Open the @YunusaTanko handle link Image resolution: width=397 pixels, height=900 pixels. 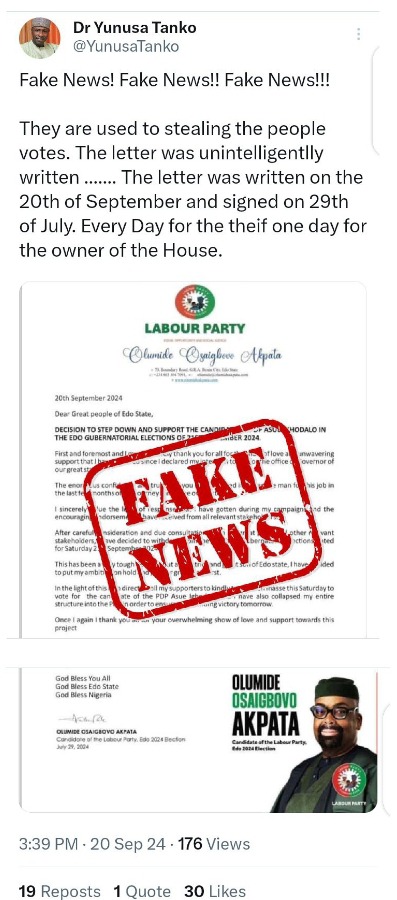pyautogui.click(x=126, y=46)
